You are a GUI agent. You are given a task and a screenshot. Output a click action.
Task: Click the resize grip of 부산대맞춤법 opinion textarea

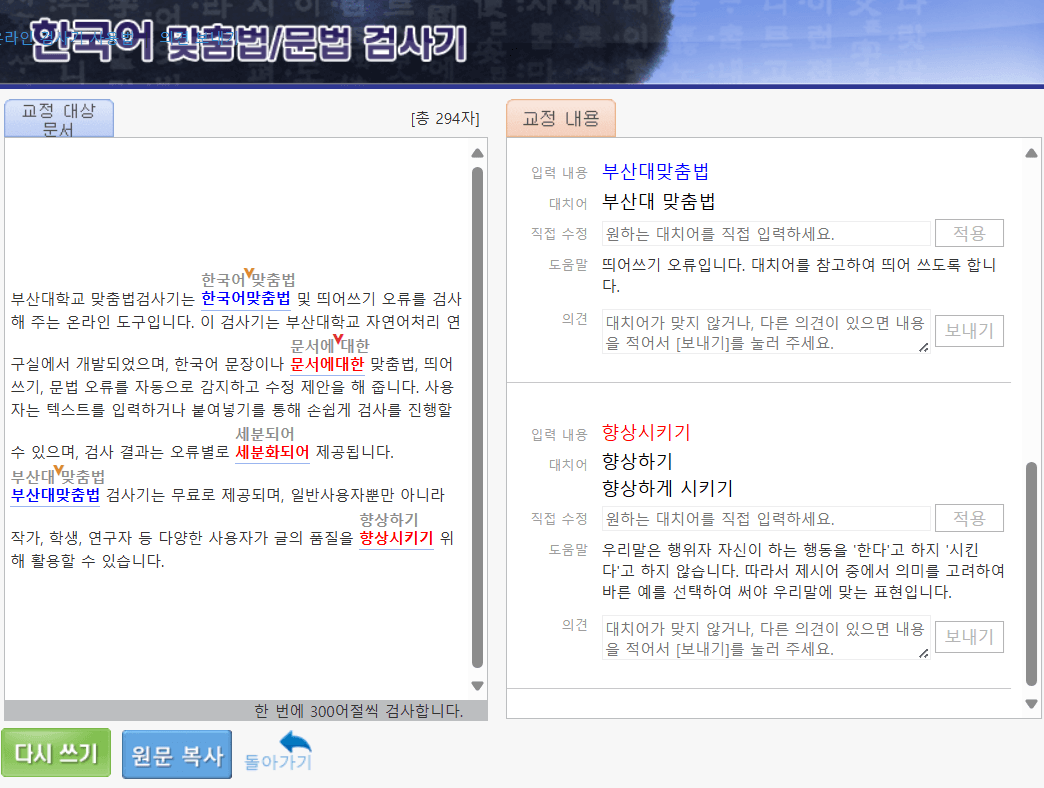(x=923, y=347)
